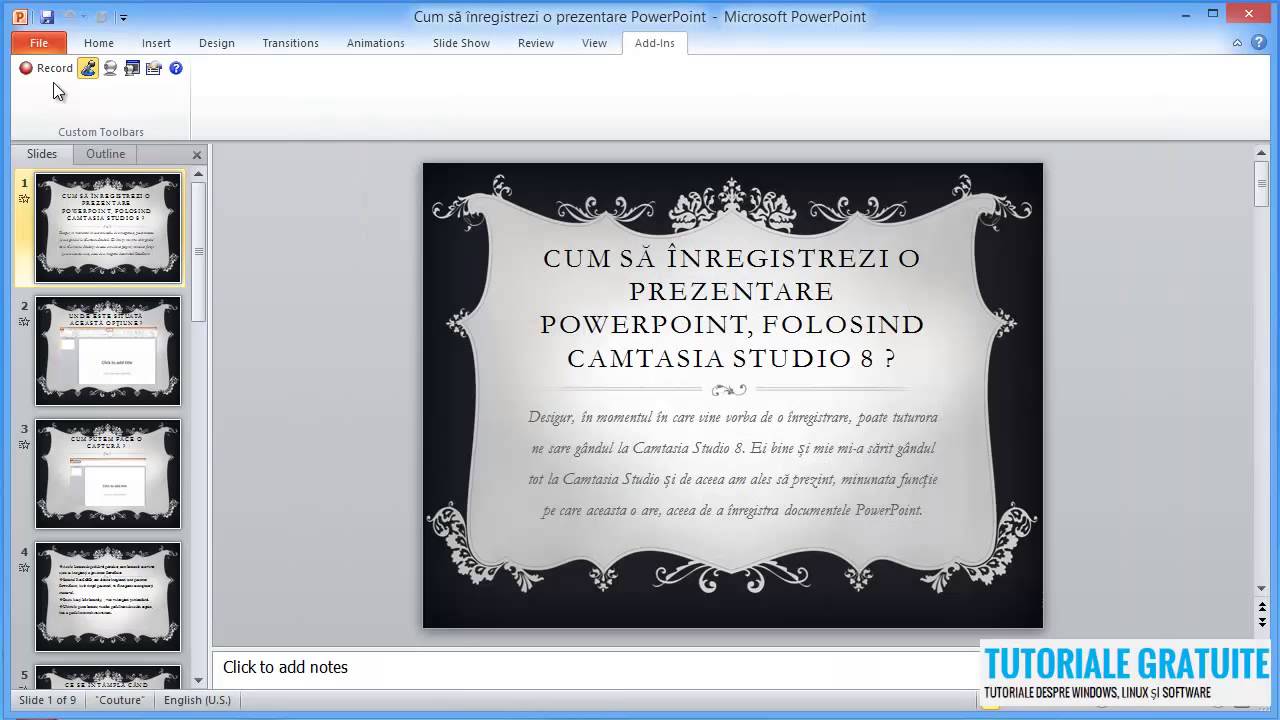Select partially visible slide 5 thumbnail
This screenshot has height=720, width=1280.
click(108, 677)
